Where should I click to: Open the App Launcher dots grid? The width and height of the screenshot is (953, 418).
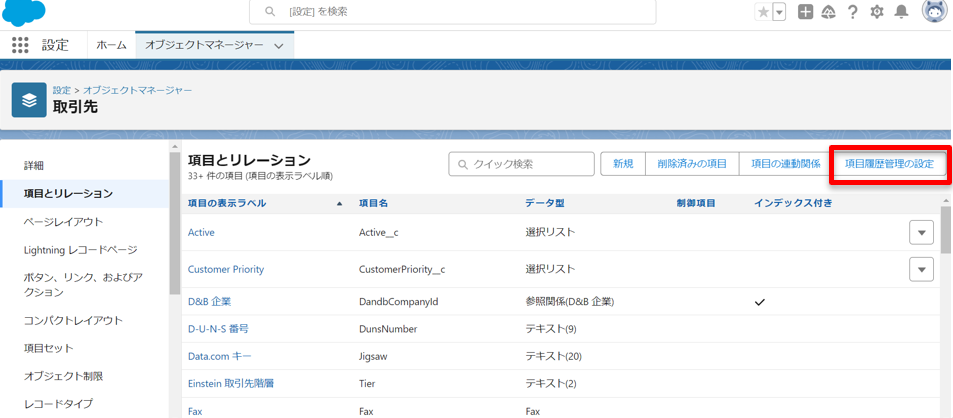click(x=20, y=45)
